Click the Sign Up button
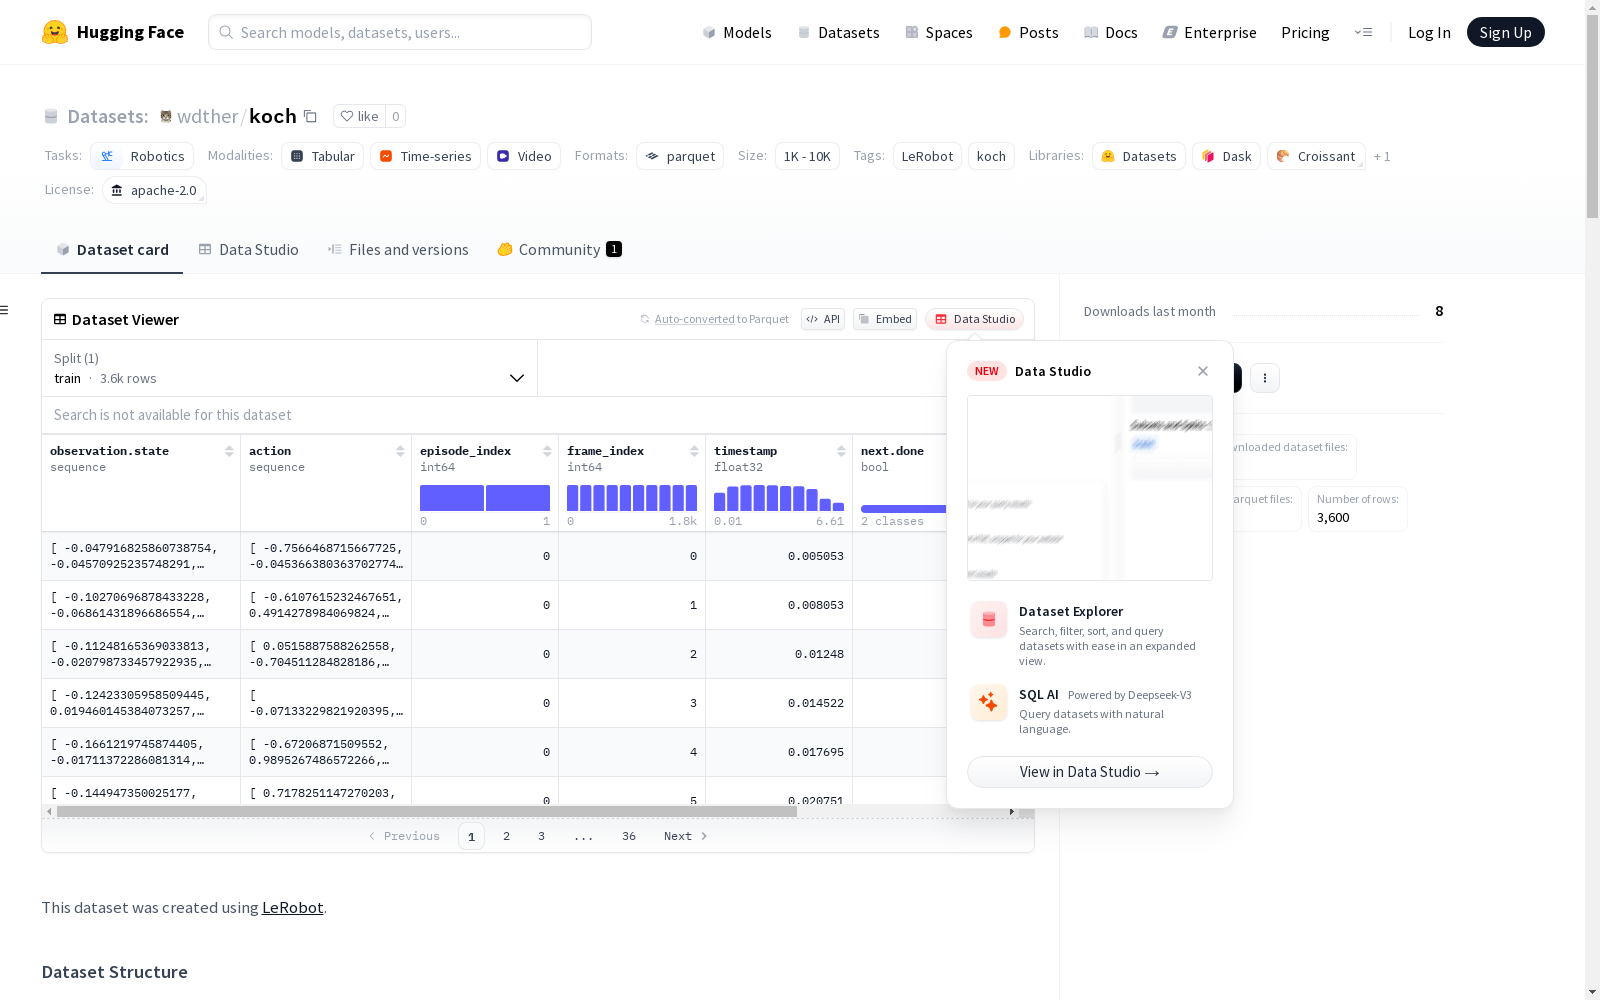This screenshot has height=1000, width=1600. click(1505, 32)
